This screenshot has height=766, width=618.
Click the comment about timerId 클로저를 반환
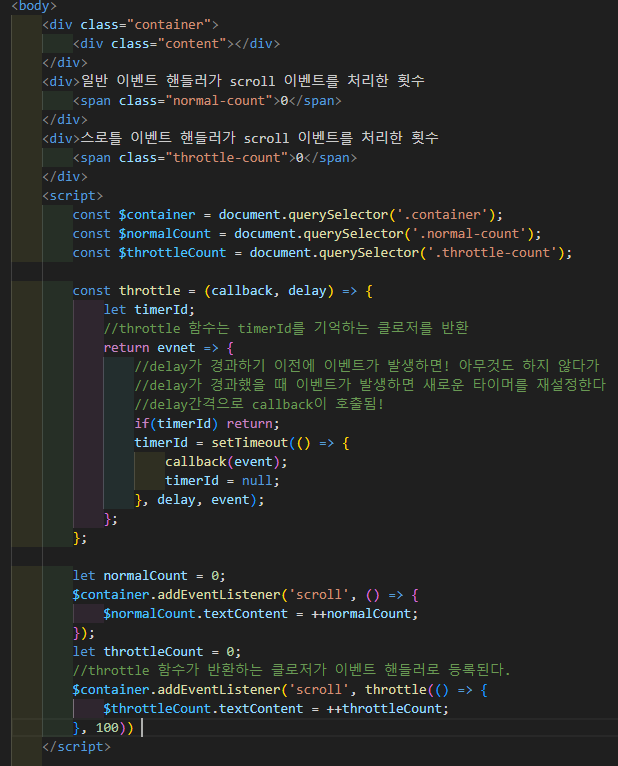point(286,328)
